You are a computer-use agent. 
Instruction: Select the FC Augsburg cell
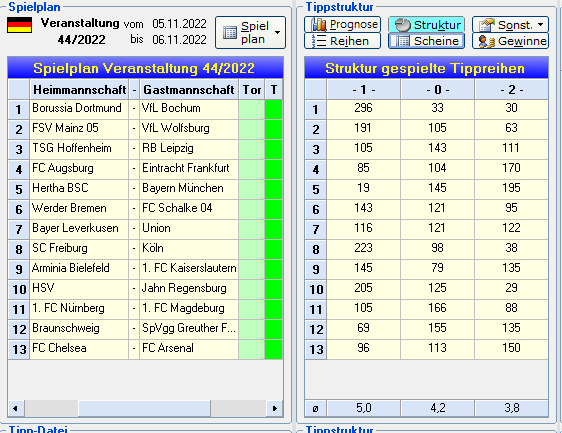click(79, 169)
